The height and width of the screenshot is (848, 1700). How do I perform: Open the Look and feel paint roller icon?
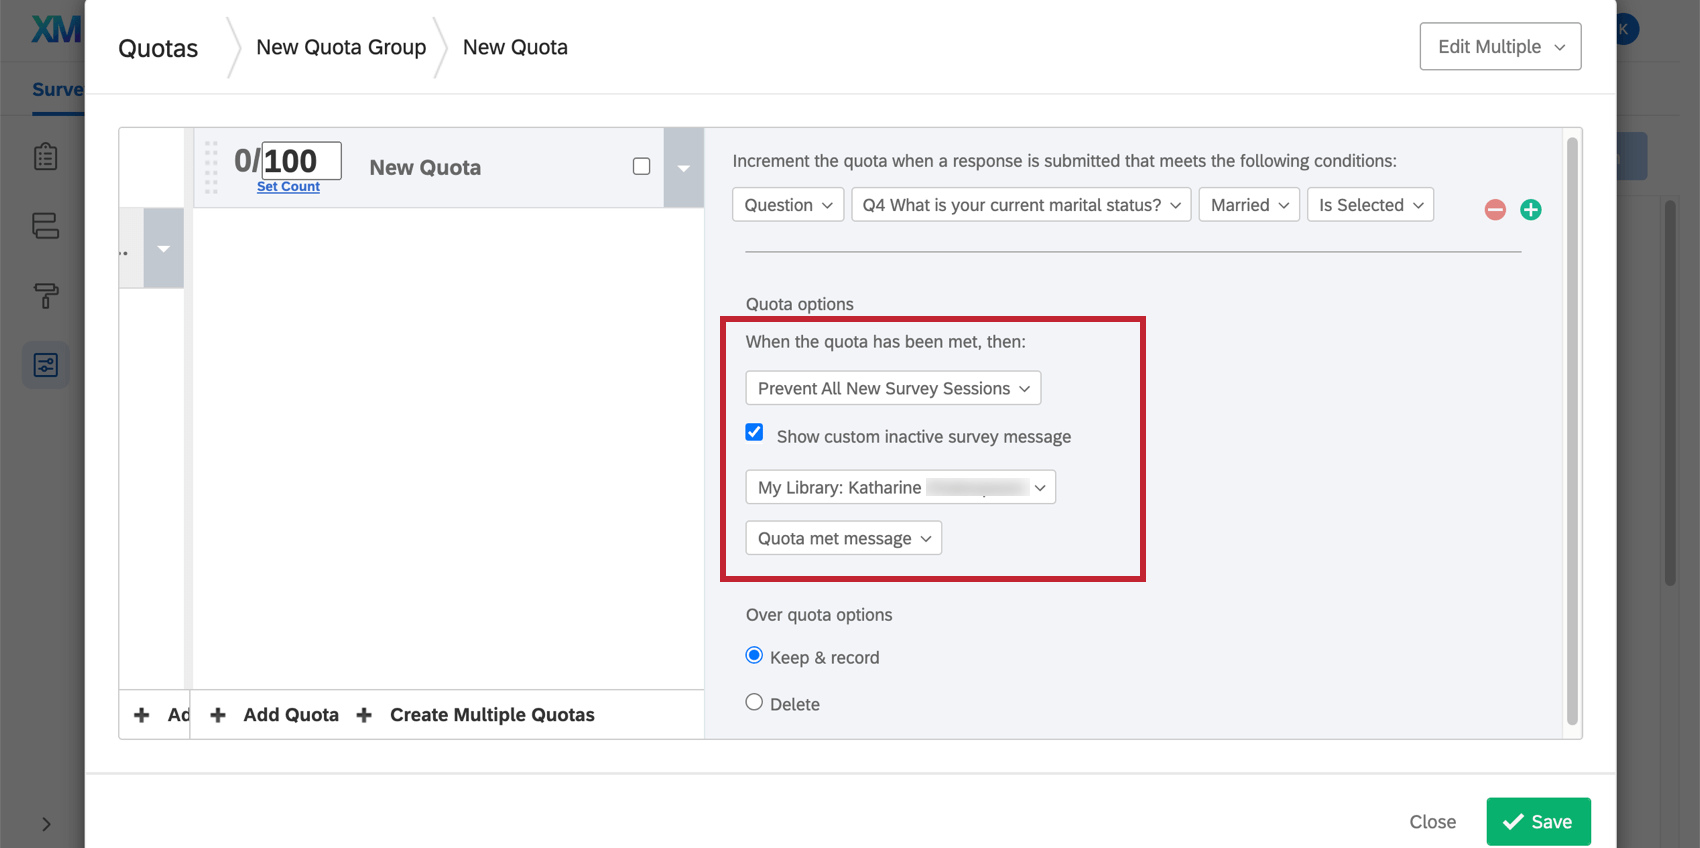click(x=46, y=295)
